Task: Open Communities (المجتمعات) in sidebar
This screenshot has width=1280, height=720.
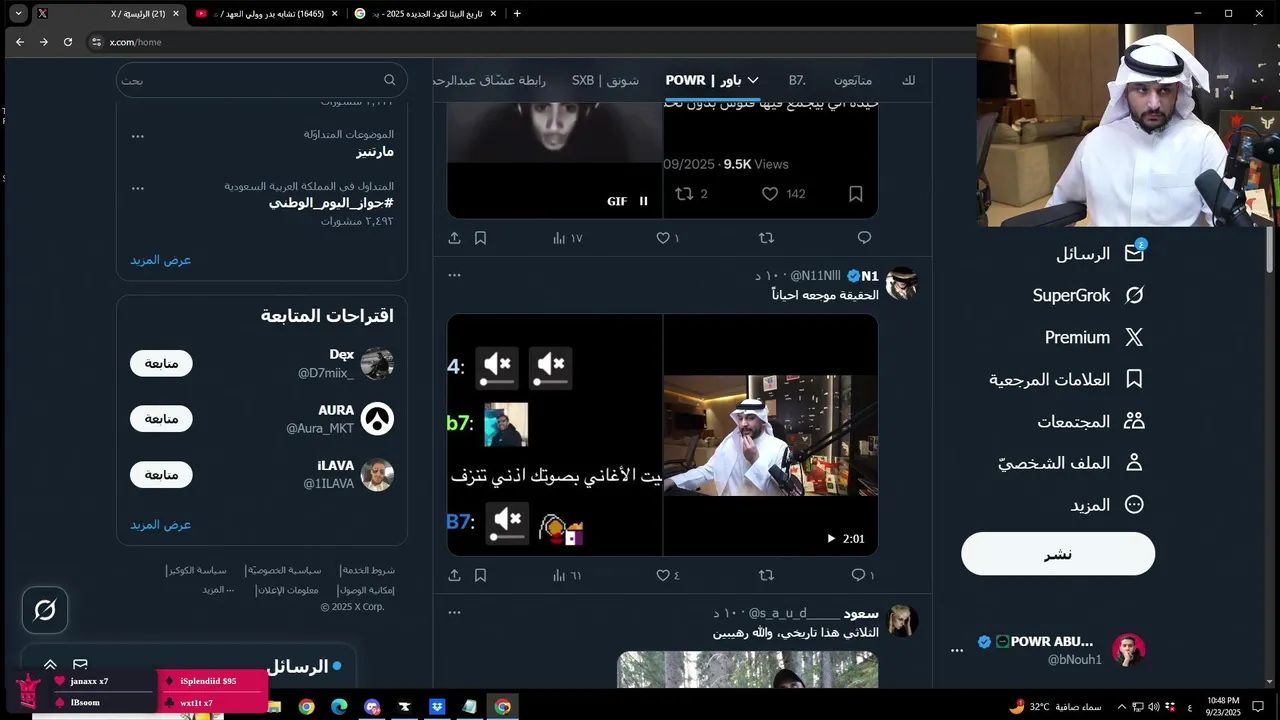Action: 1091,421
